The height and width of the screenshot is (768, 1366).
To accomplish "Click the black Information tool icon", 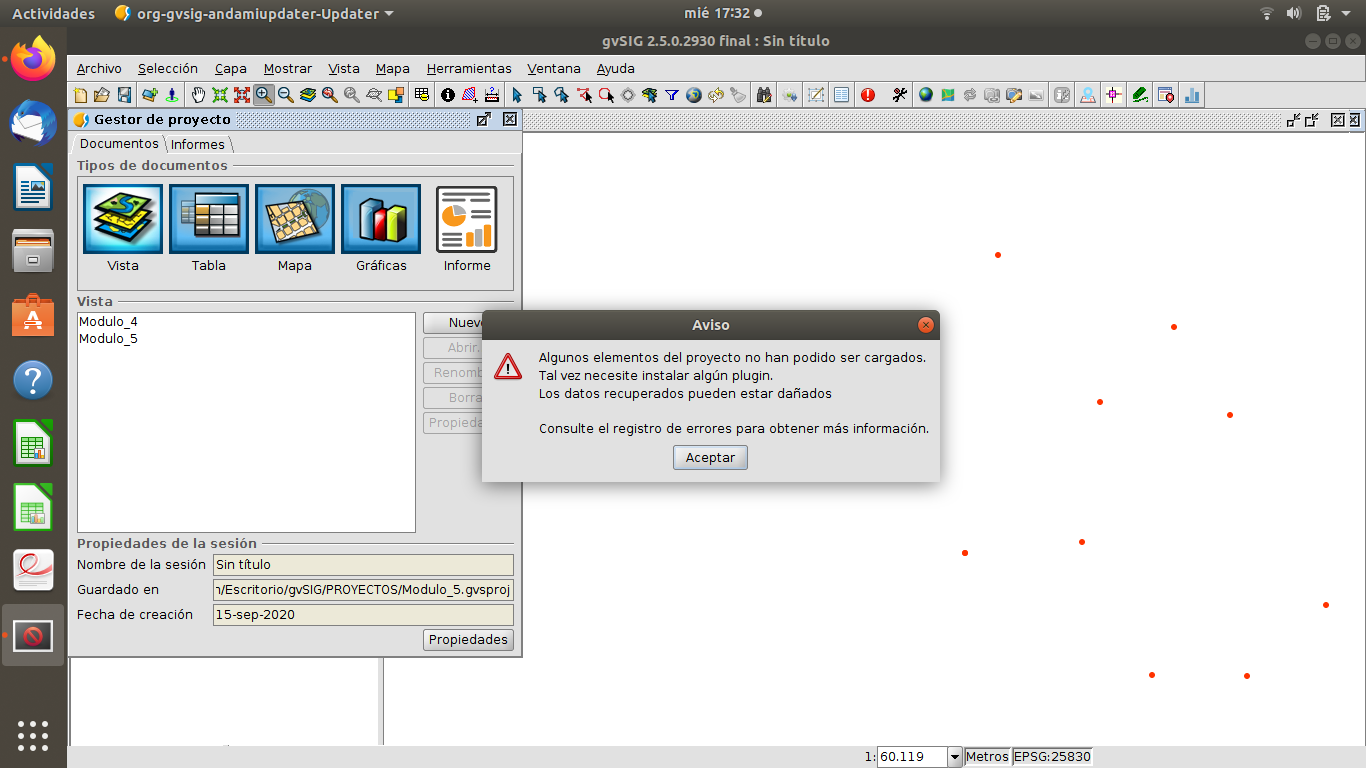I will pyautogui.click(x=448, y=95).
